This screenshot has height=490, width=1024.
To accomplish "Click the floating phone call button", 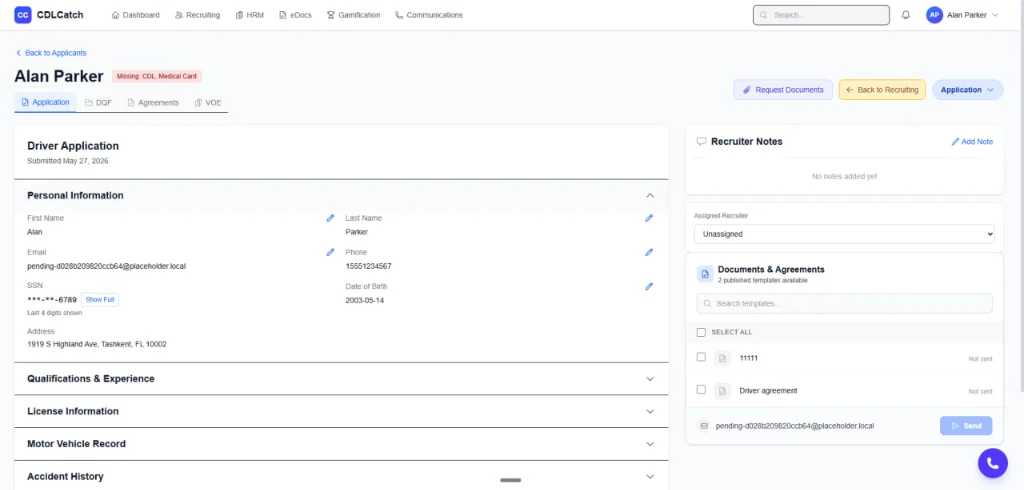I will (993, 463).
